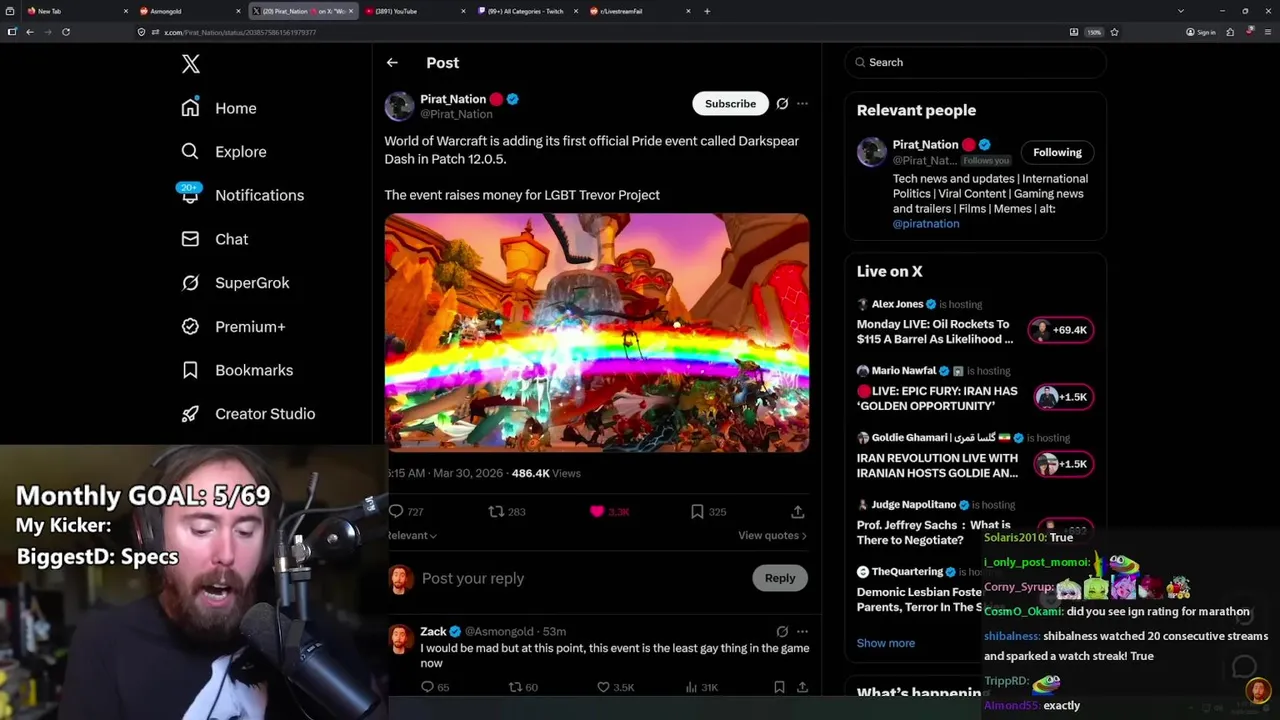
Task: Click the reply icon showing 727
Action: click(x=396, y=511)
